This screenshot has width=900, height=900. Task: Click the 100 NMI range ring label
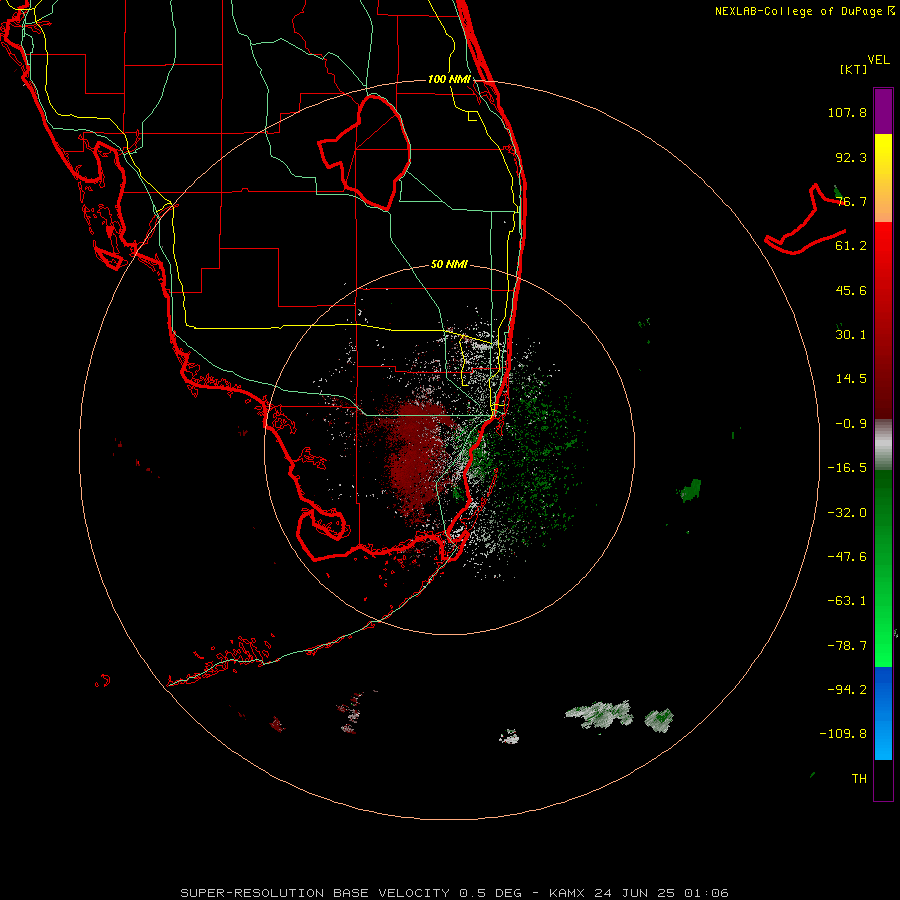tap(449, 79)
